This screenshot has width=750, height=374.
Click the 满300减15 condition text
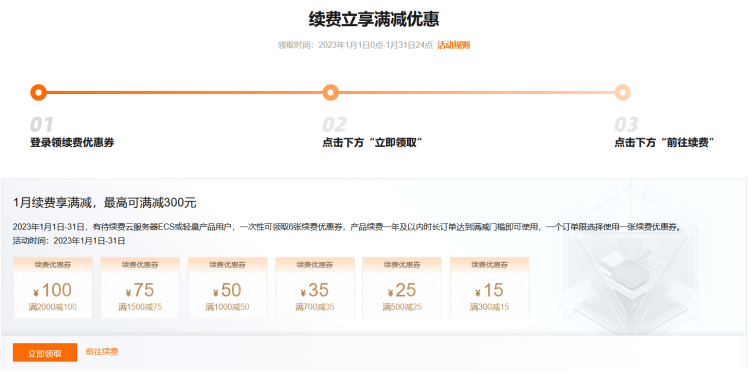click(x=489, y=307)
